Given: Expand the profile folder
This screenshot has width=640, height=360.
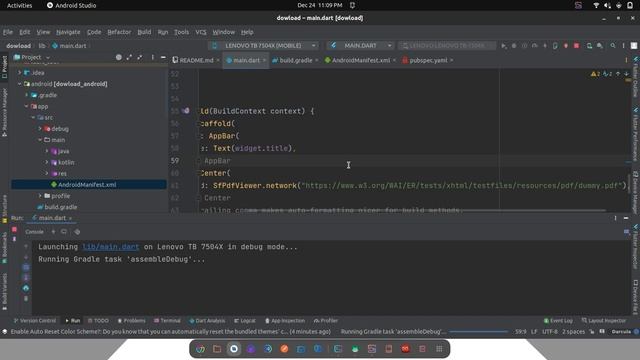Looking at the screenshot, I should [40, 196].
